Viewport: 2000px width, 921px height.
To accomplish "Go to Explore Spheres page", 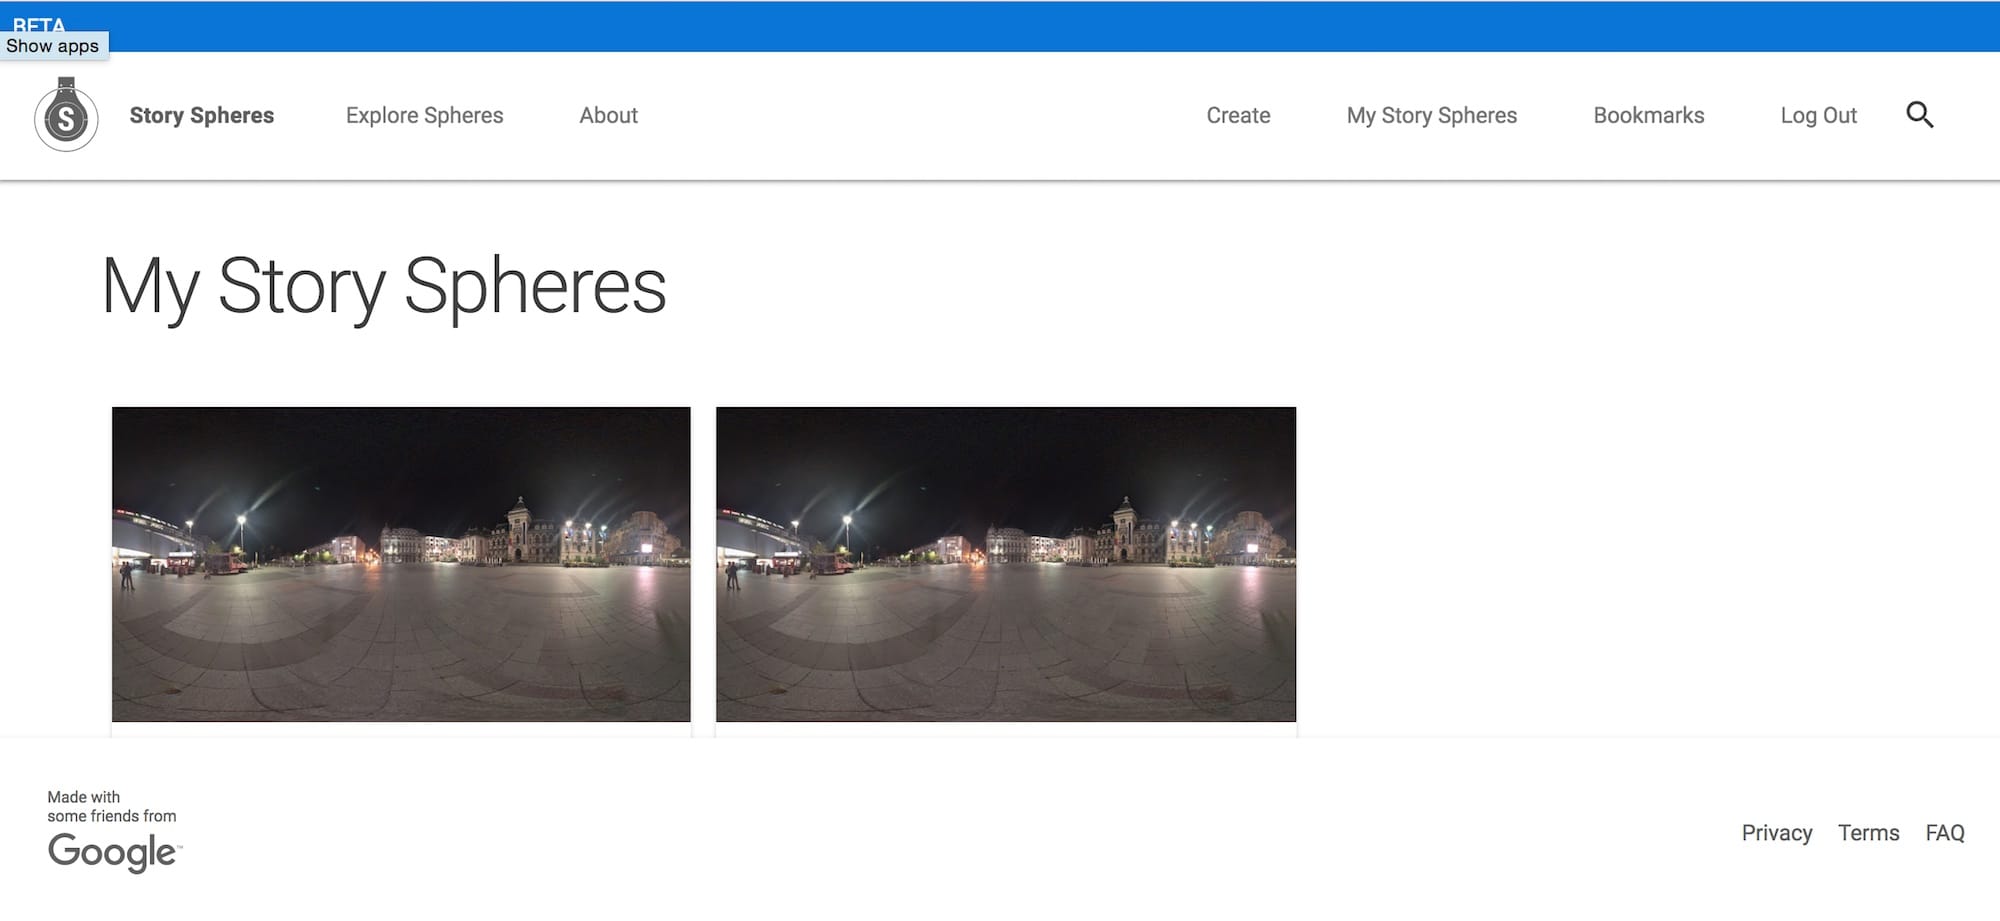I will point(424,116).
